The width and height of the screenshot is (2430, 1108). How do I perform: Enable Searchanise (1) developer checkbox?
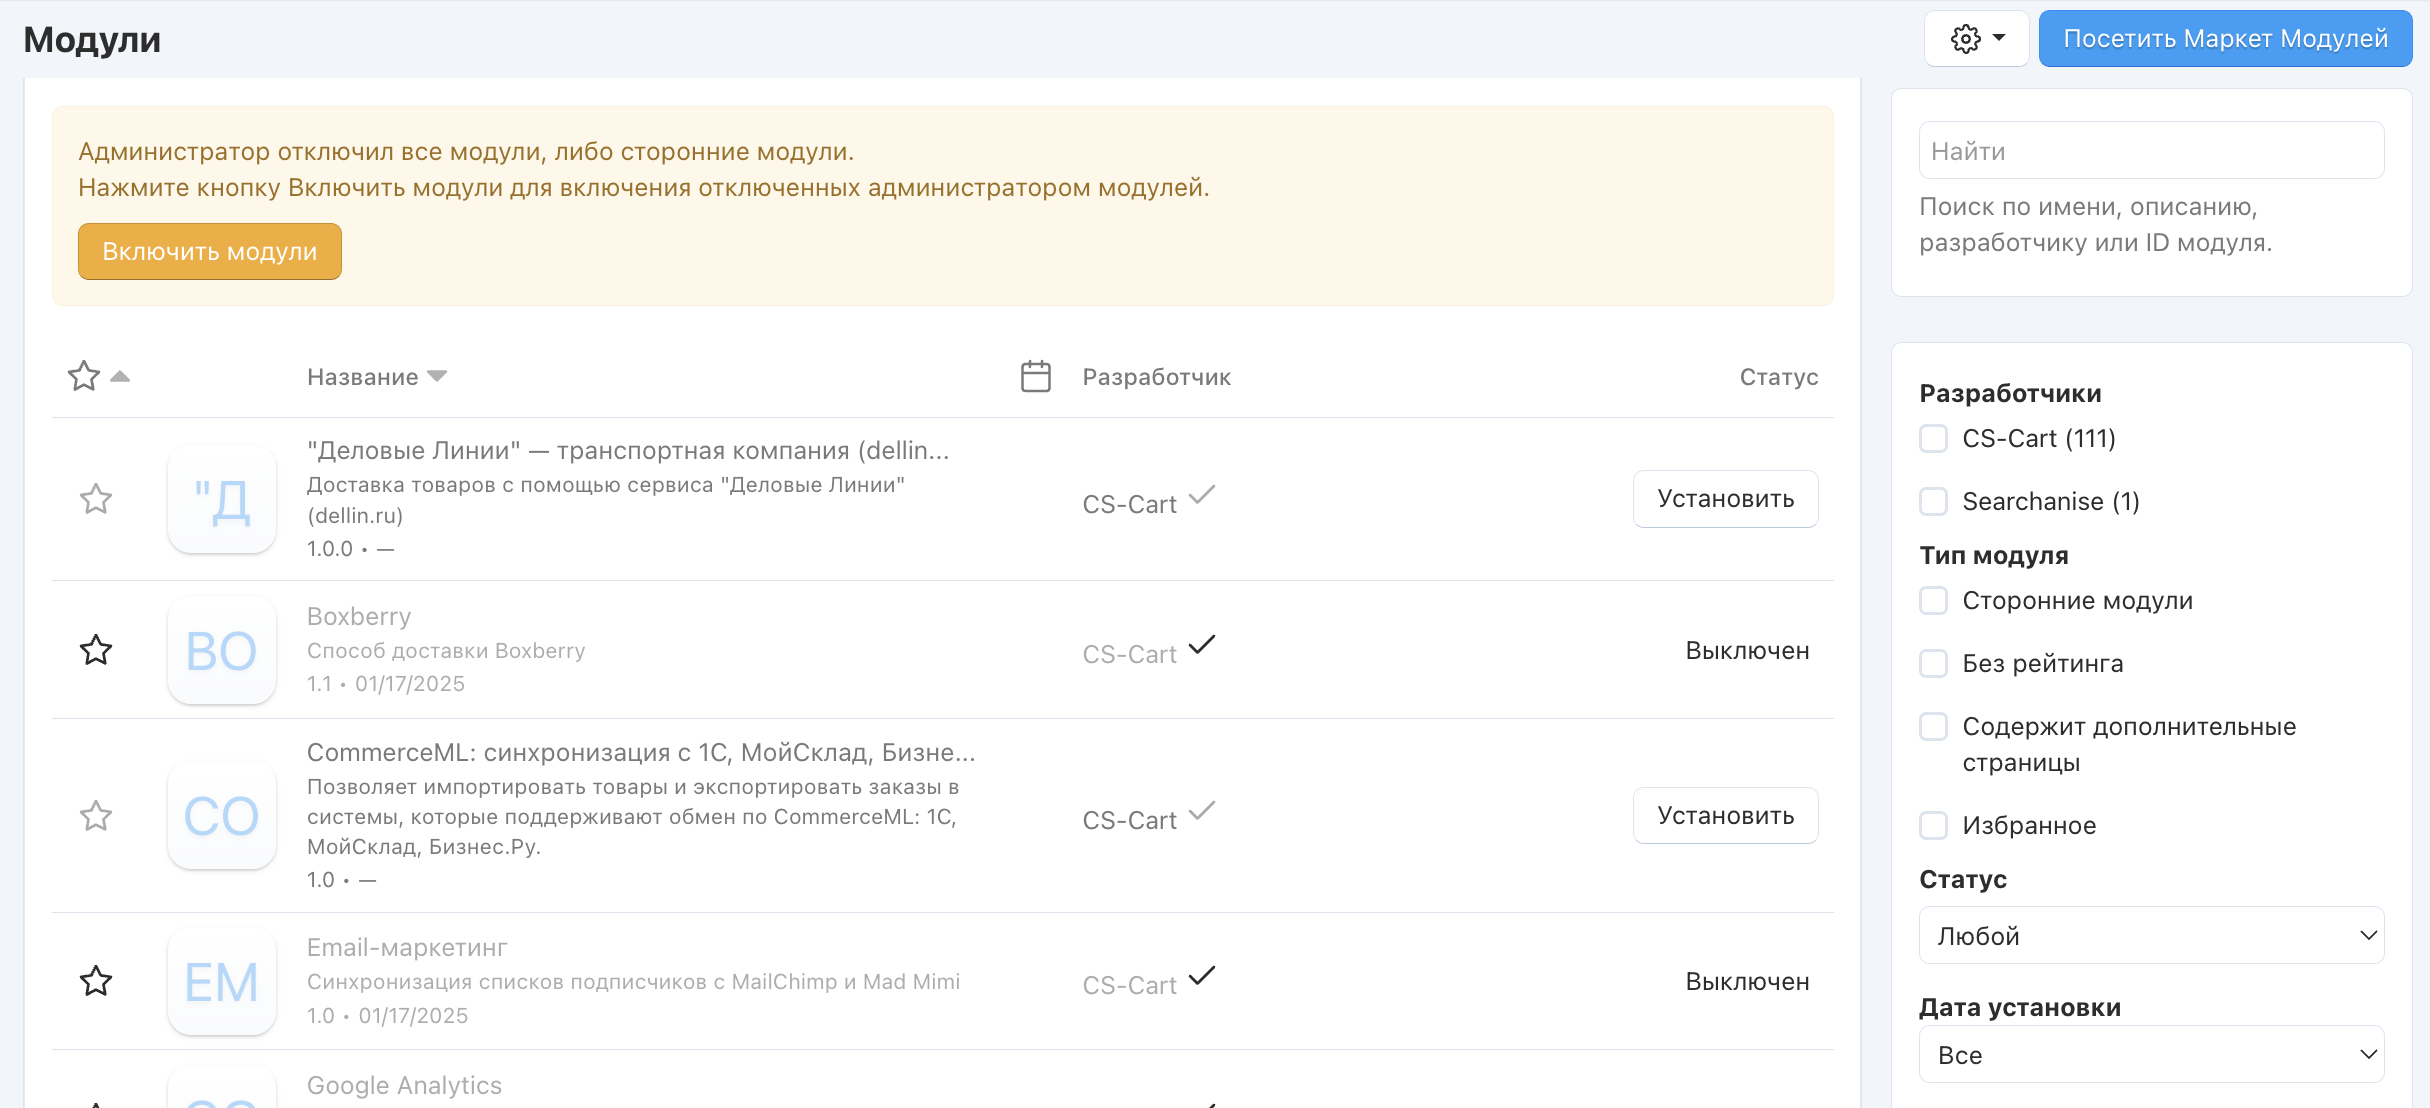[x=1934, y=502]
